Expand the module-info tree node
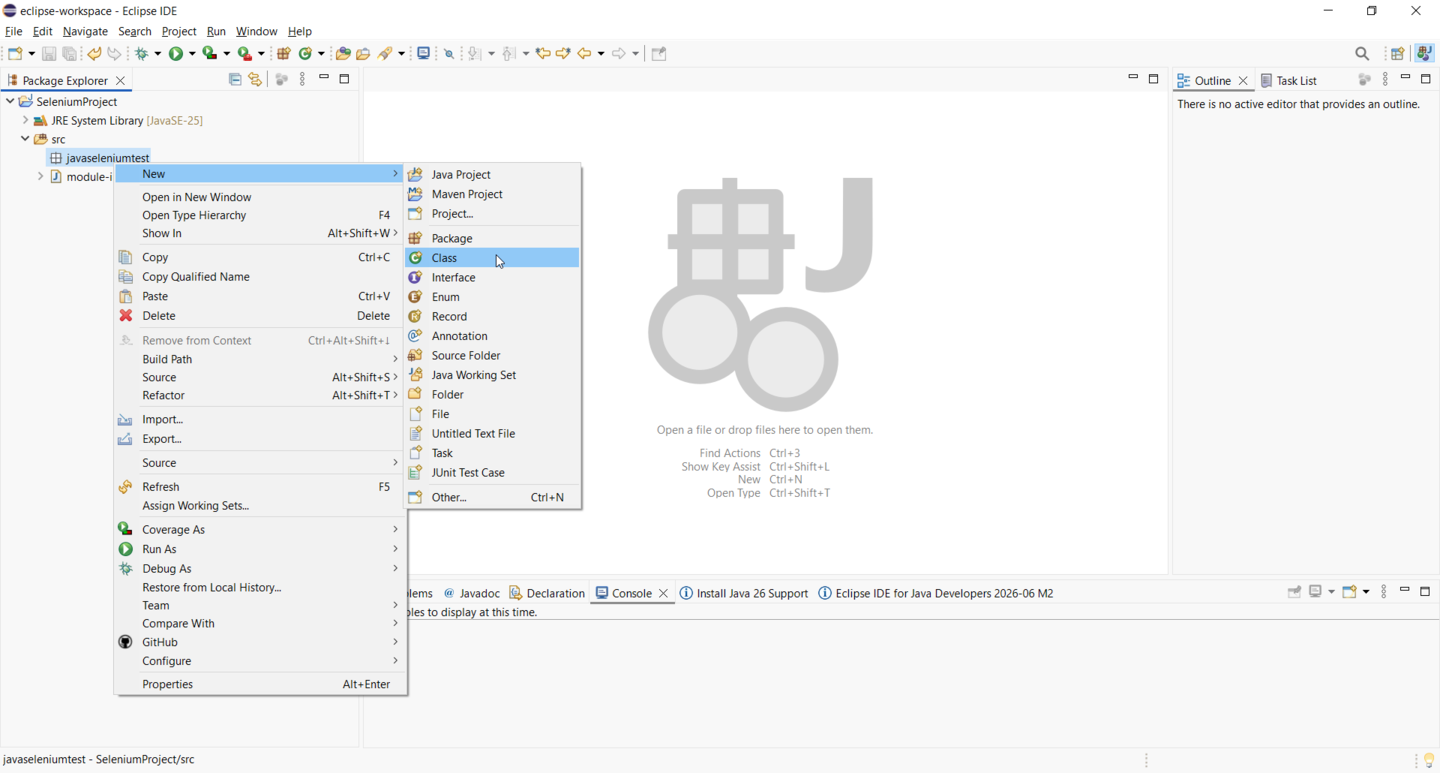 point(40,177)
